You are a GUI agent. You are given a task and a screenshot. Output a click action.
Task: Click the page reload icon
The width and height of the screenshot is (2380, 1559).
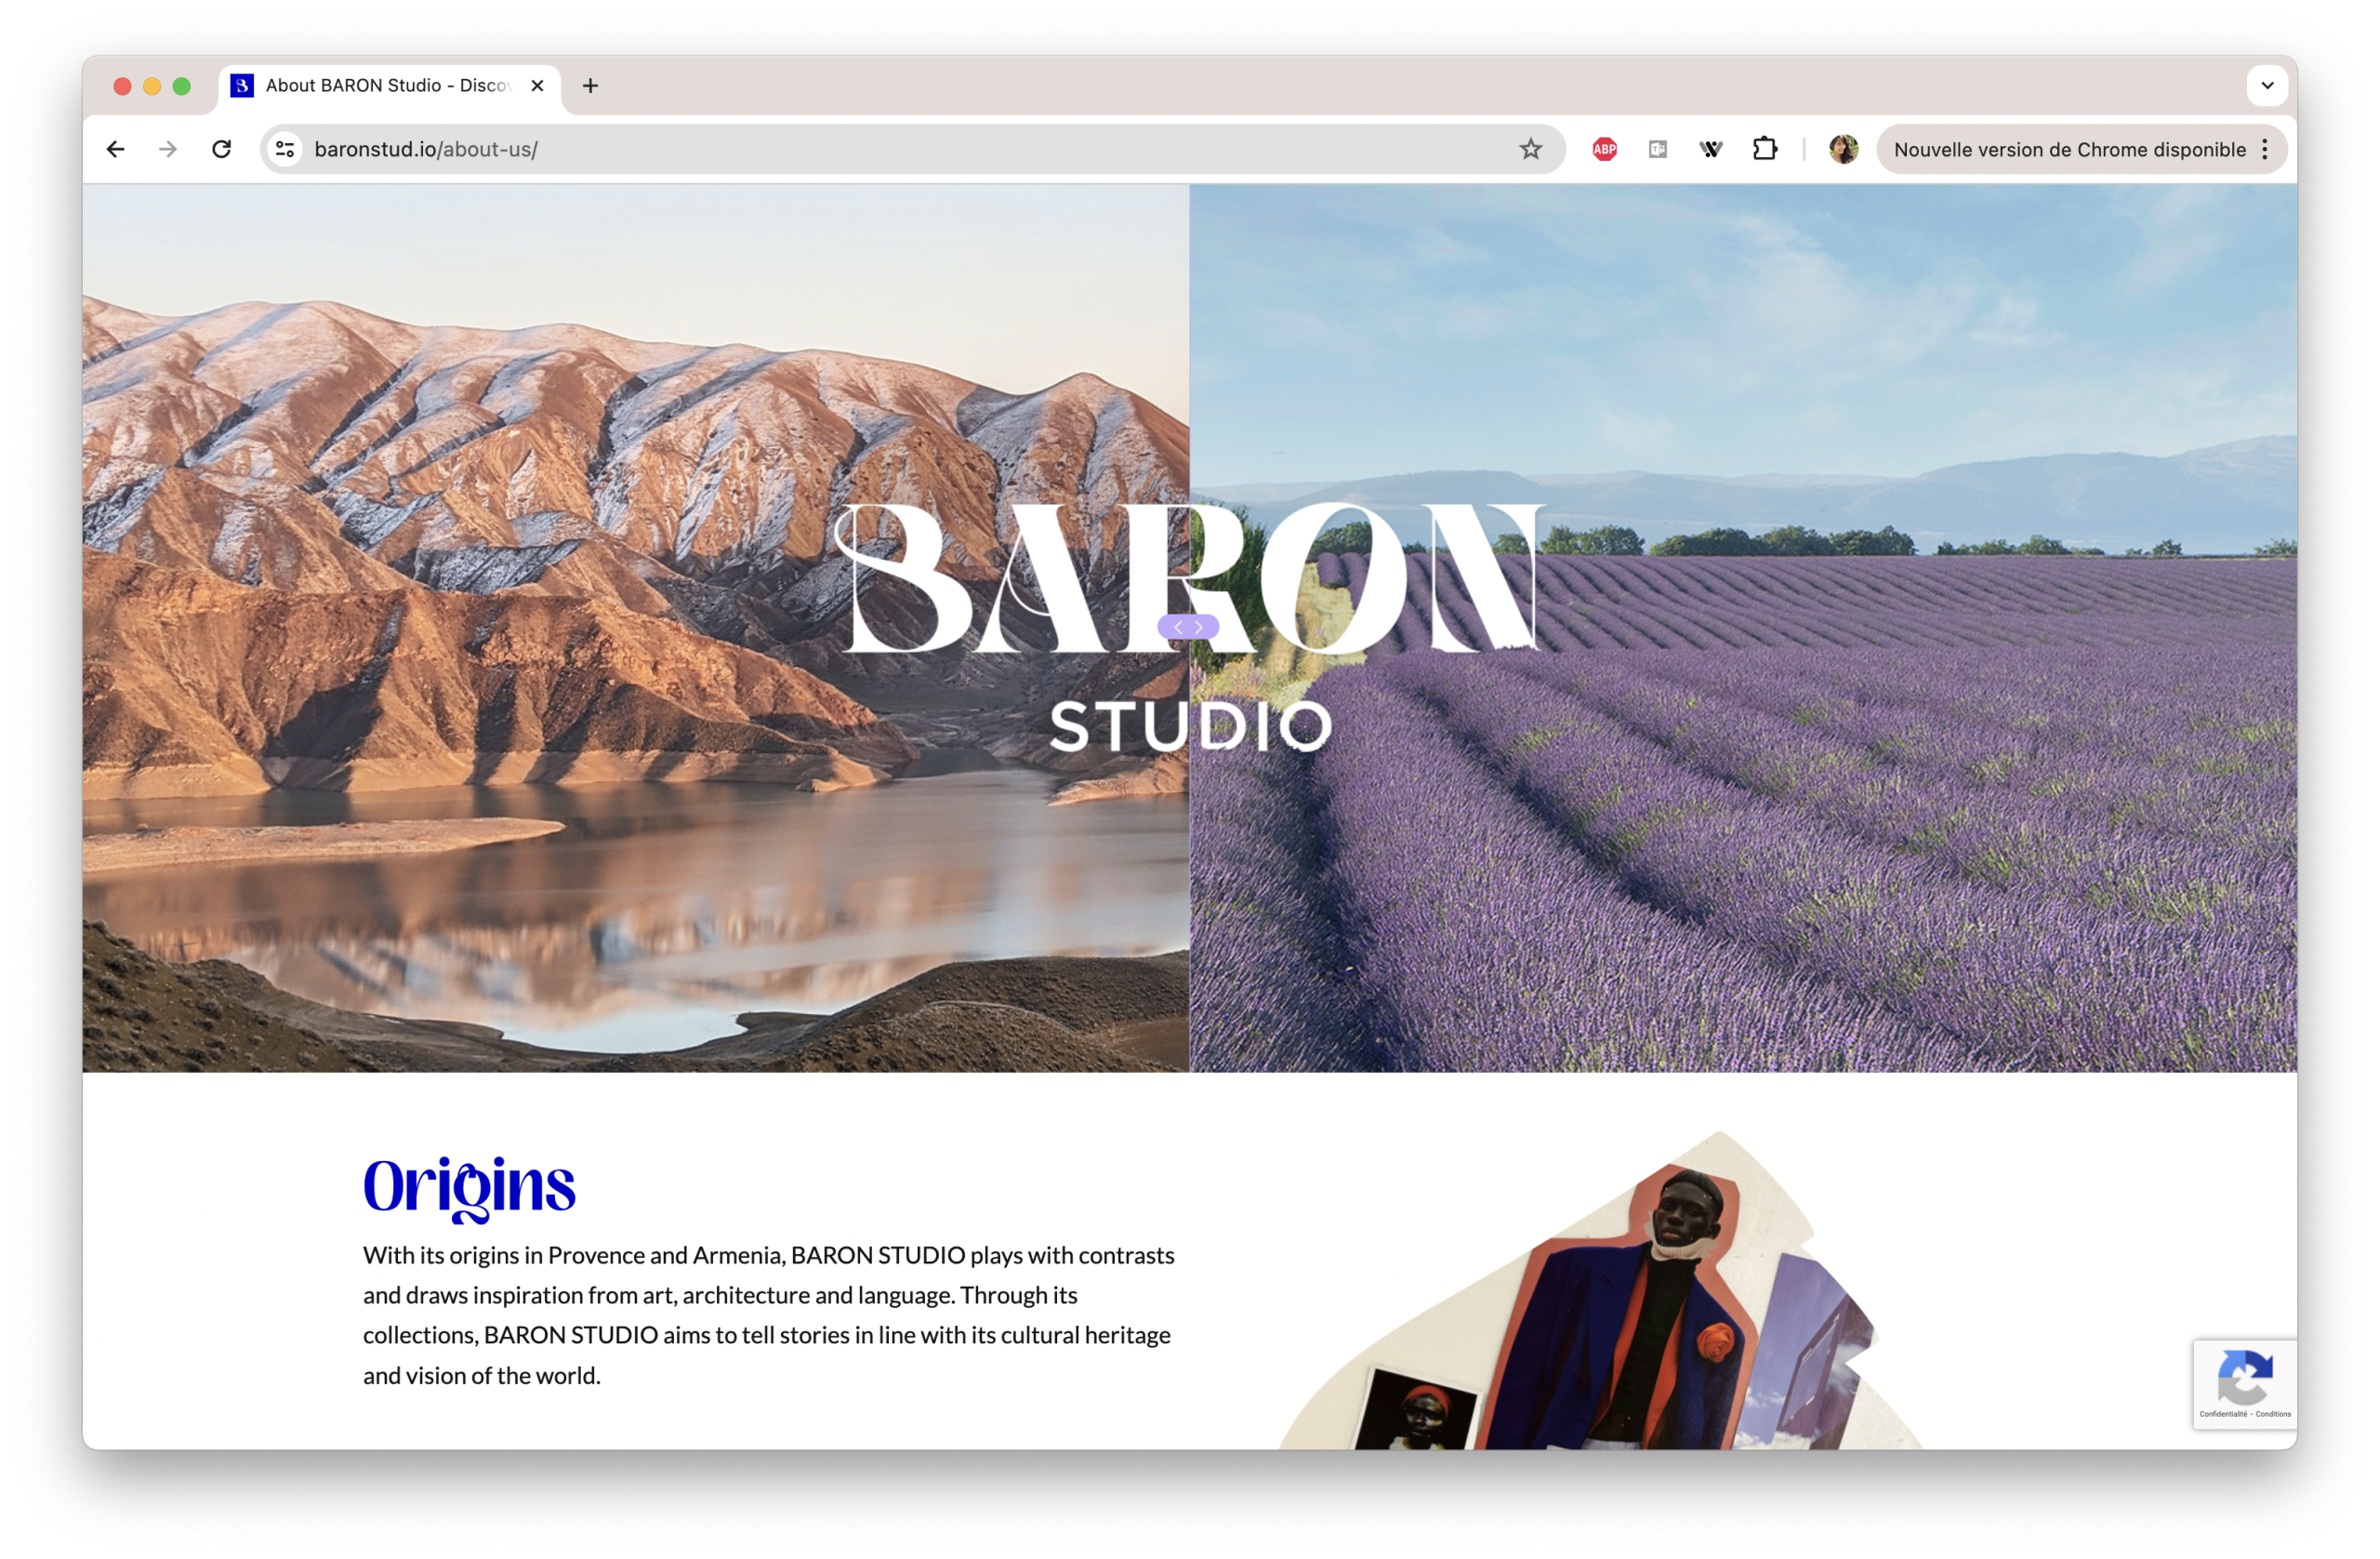pos(222,149)
